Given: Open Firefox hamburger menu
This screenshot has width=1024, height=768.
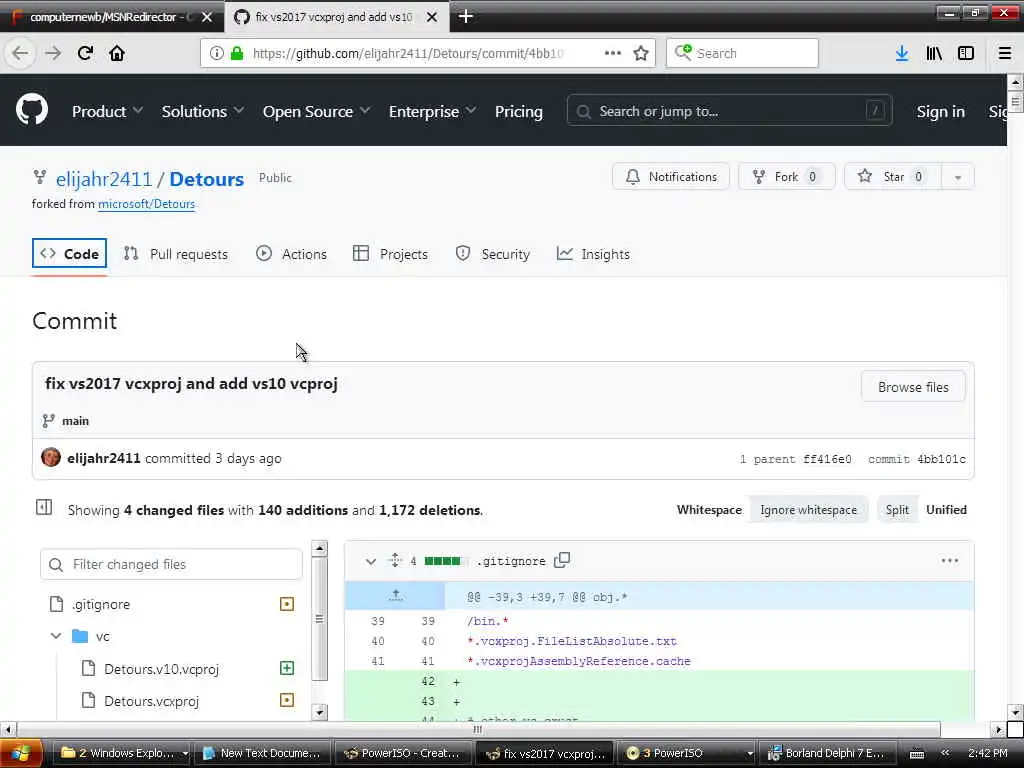Looking at the screenshot, I should pyautogui.click(x=1004, y=53).
